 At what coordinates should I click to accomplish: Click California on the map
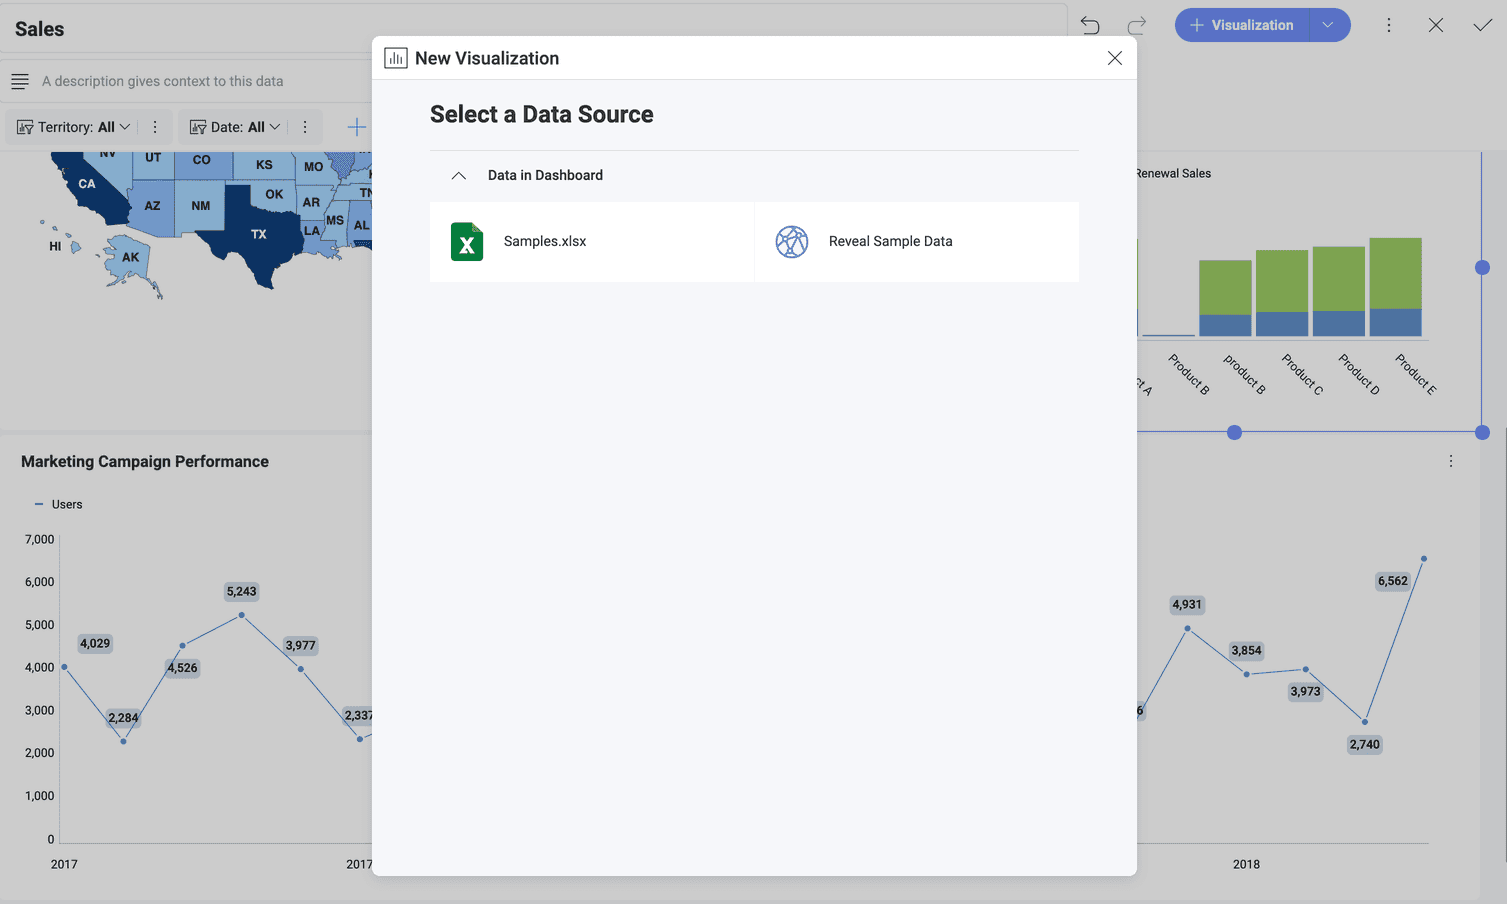[x=88, y=185]
